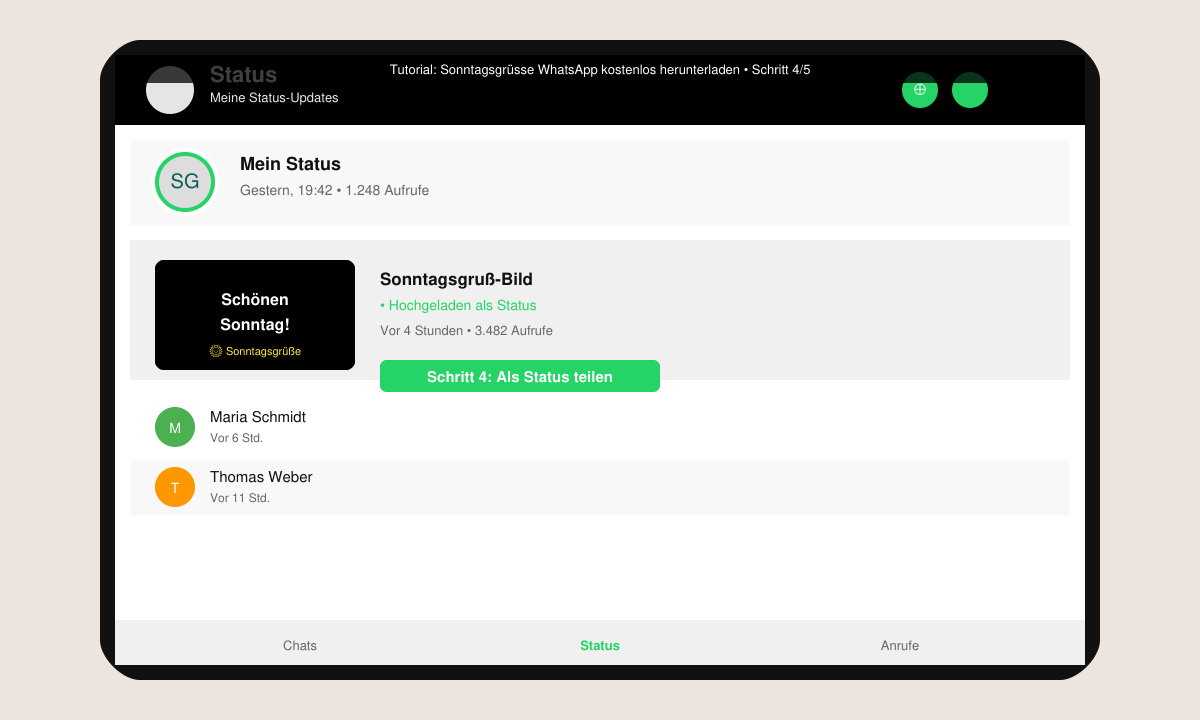1200x720 pixels.
Task: Click the Vor 4 Stunden • 3.482 Aufrufe text
Action: pyautogui.click(x=466, y=330)
